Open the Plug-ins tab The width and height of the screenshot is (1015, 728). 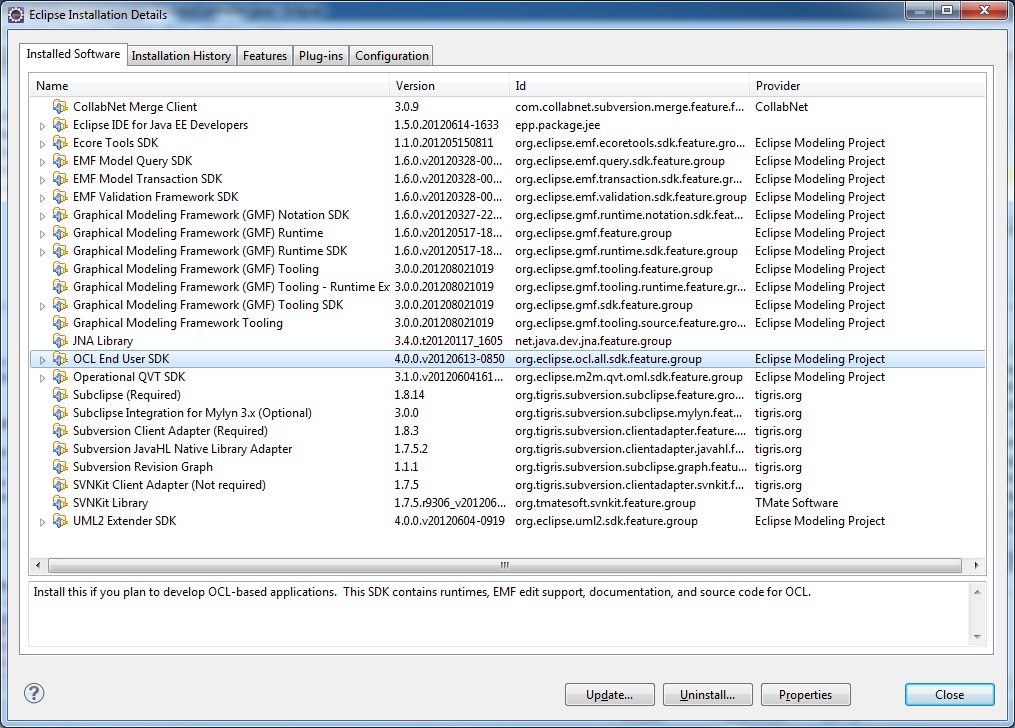[x=321, y=56]
